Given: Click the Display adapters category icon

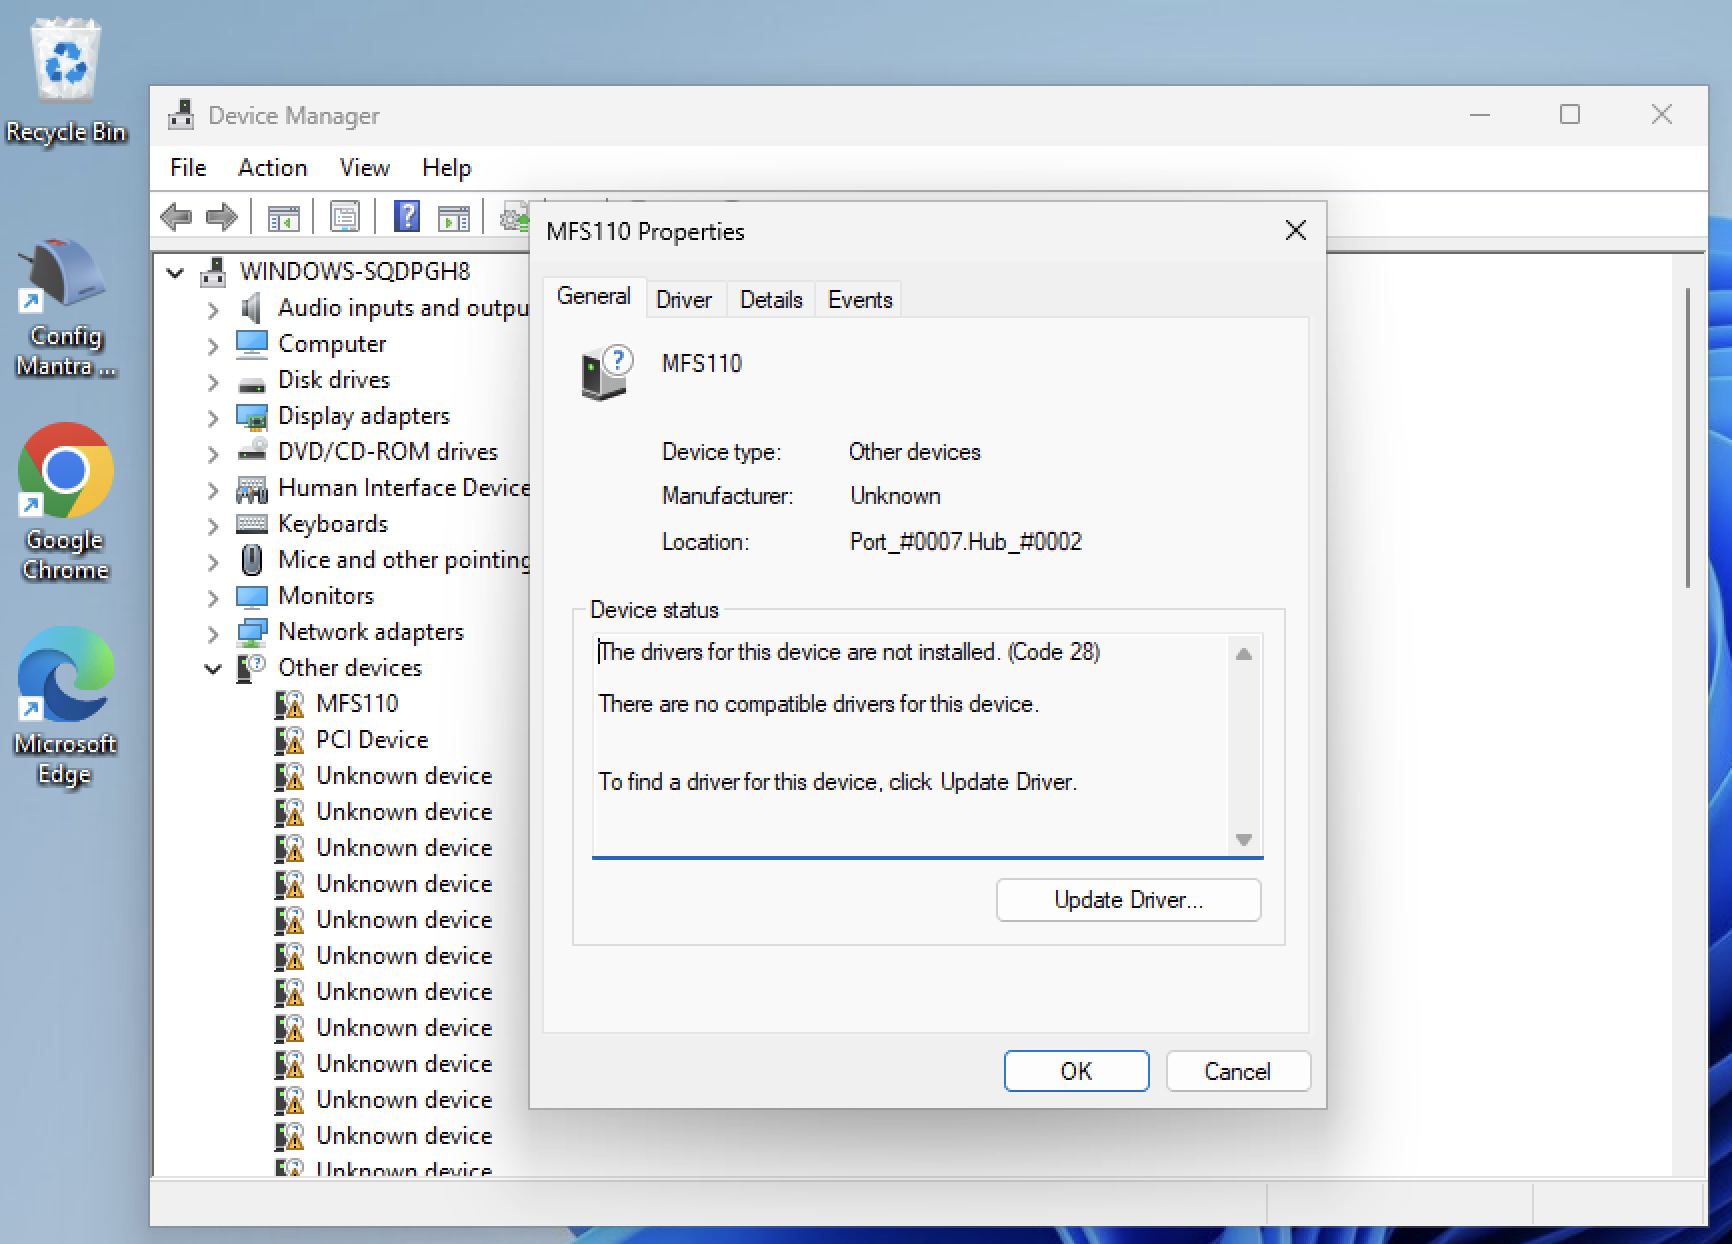Looking at the screenshot, I should point(252,416).
